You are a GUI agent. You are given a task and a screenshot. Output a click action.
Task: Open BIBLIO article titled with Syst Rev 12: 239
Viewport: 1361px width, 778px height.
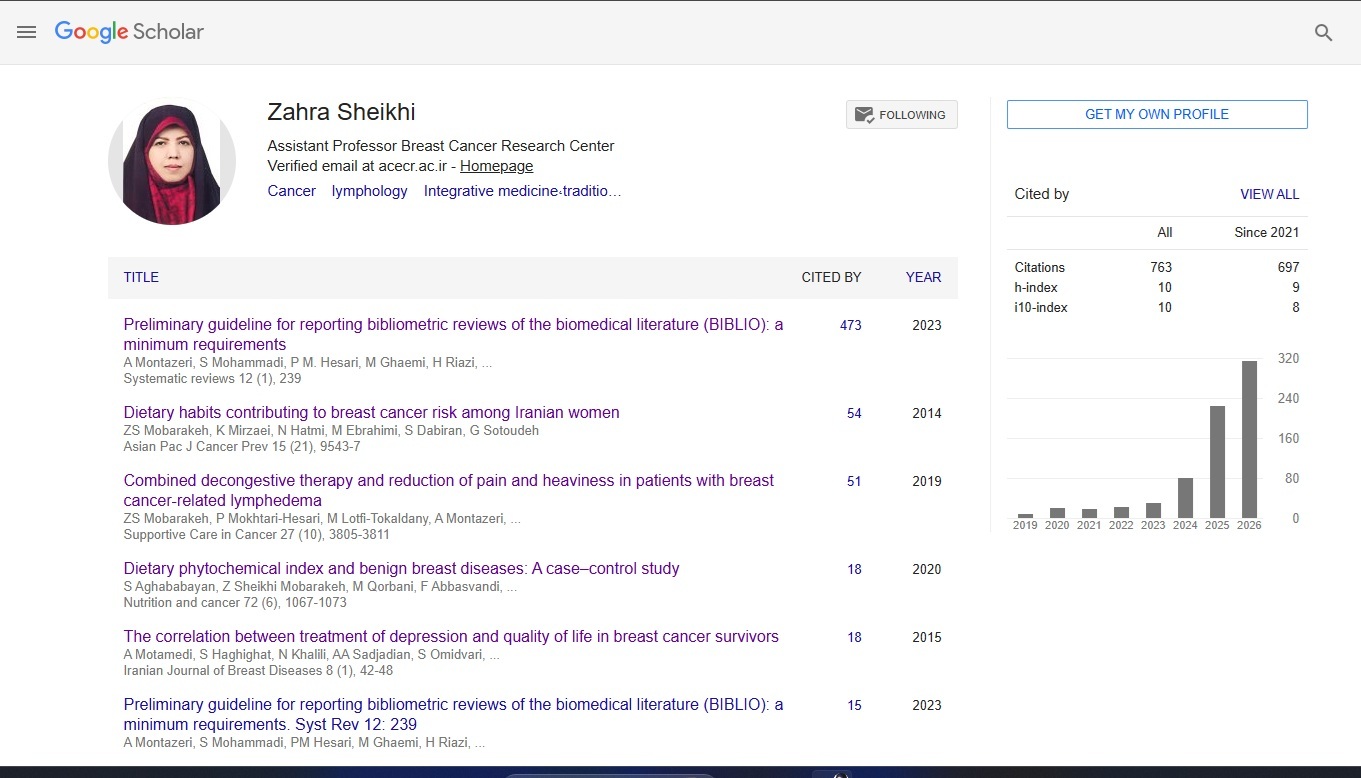pyautogui.click(x=453, y=714)
